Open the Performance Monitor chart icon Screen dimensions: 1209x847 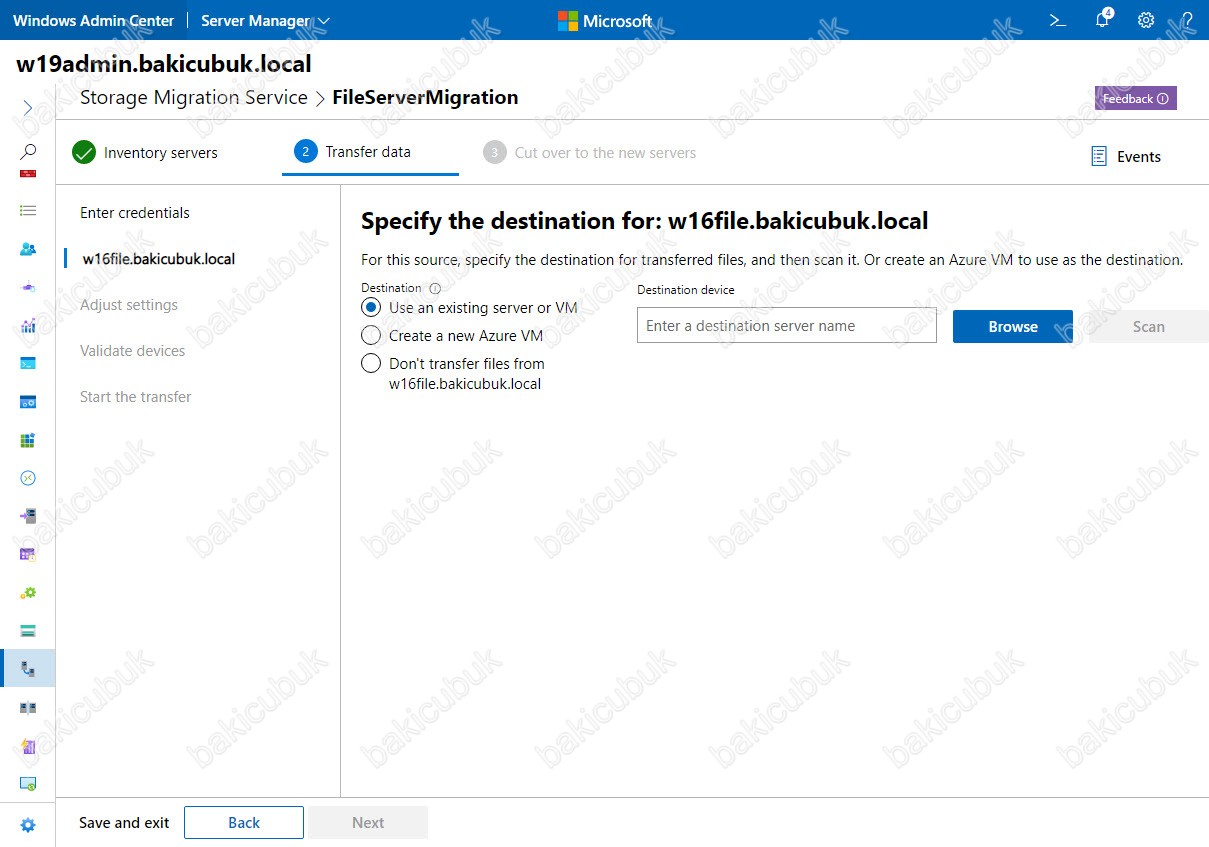[28, 325]
